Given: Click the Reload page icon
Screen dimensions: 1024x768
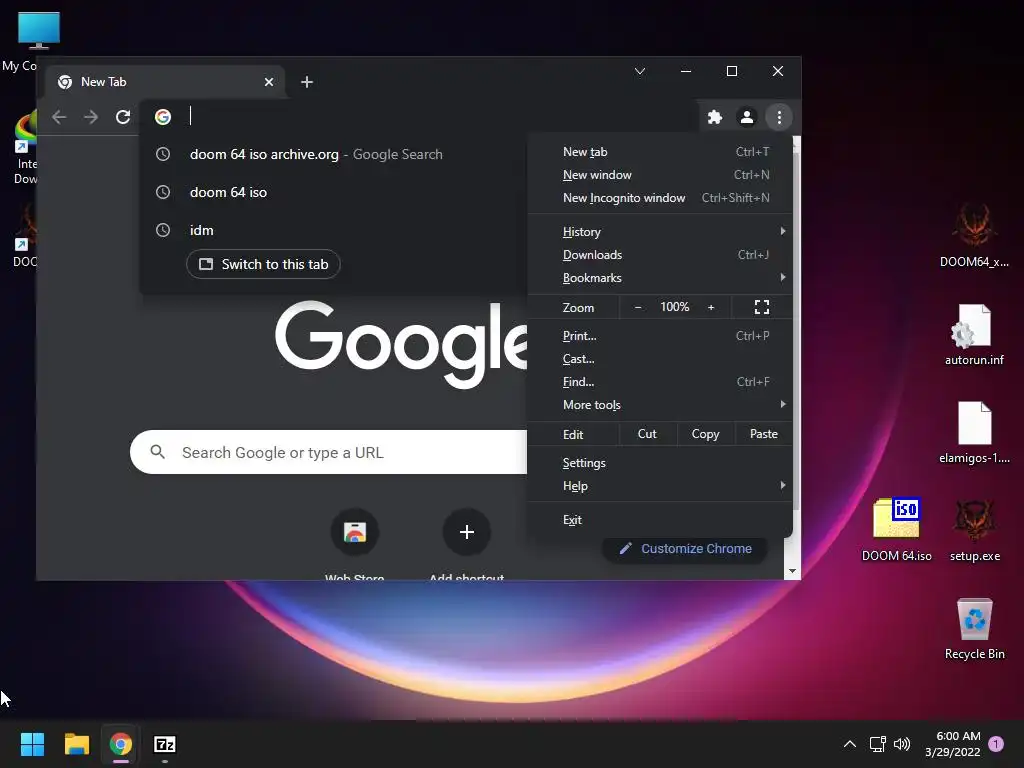Looking at the screenshot, I should (x=123, y=117).
